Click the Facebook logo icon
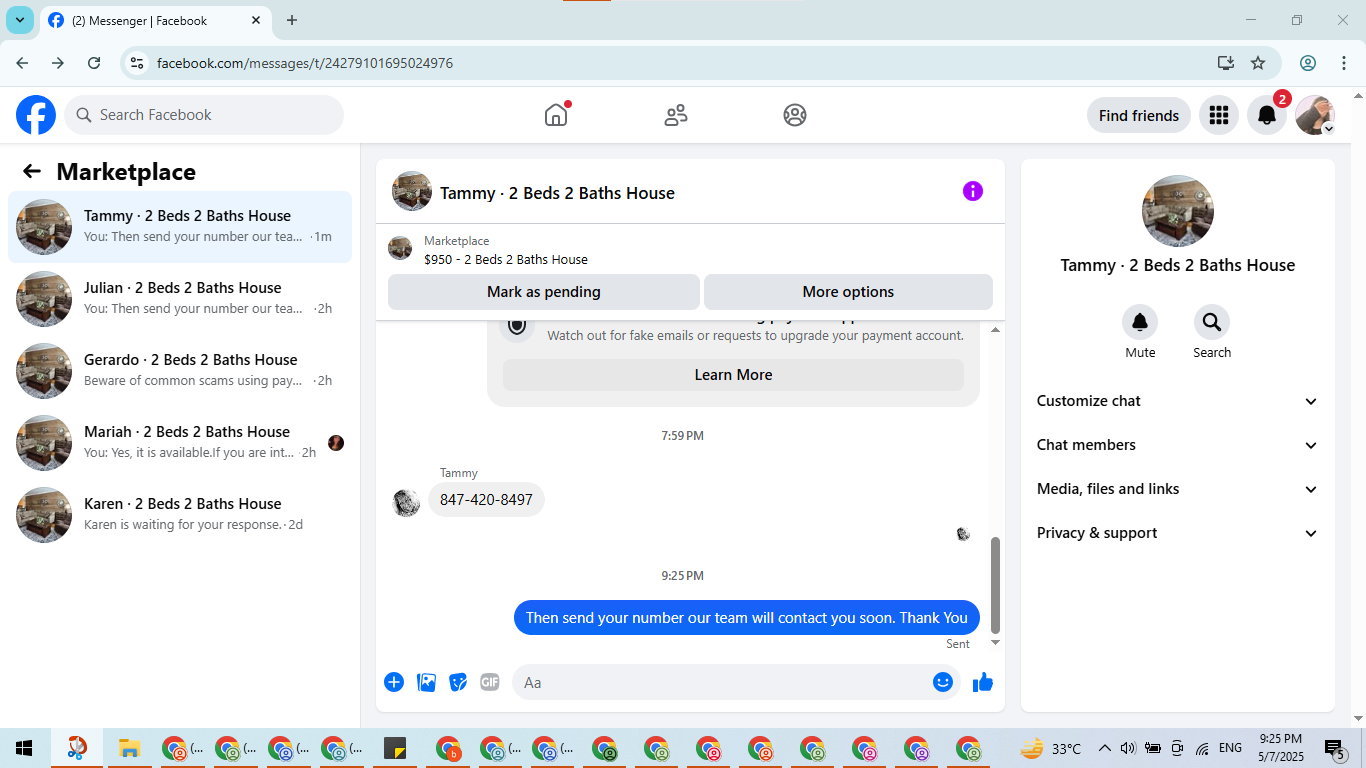 [x=36, y=115]
